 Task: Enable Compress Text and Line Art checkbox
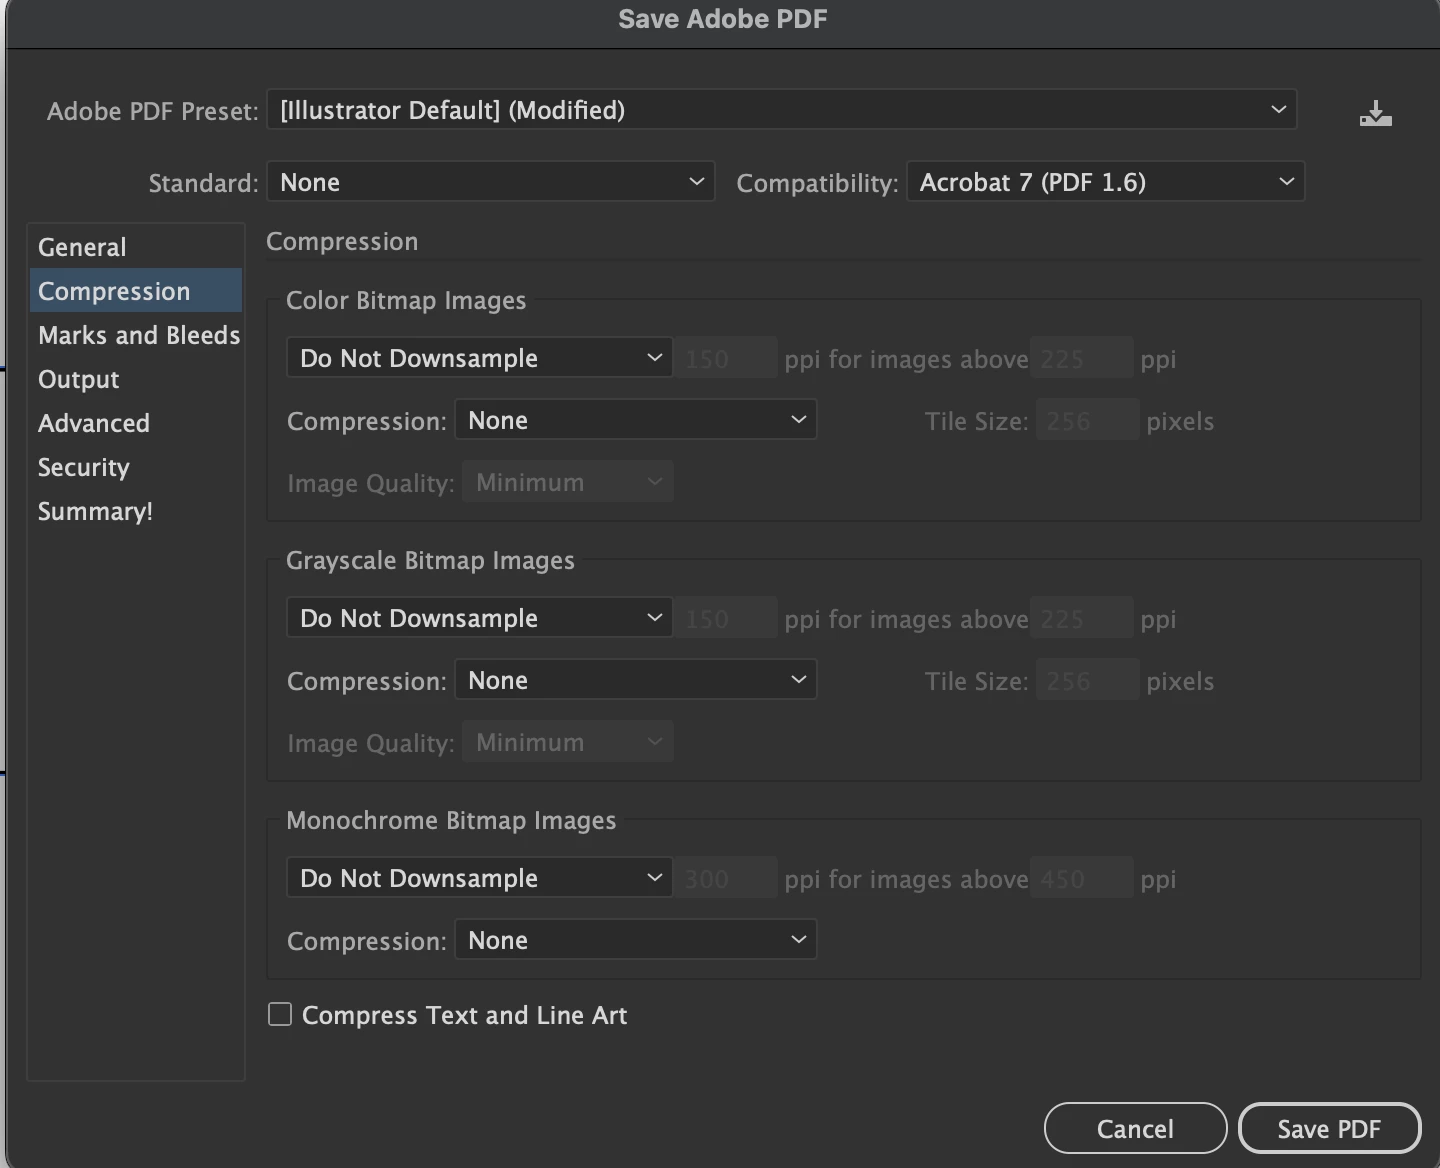(x=280, y=1014)
